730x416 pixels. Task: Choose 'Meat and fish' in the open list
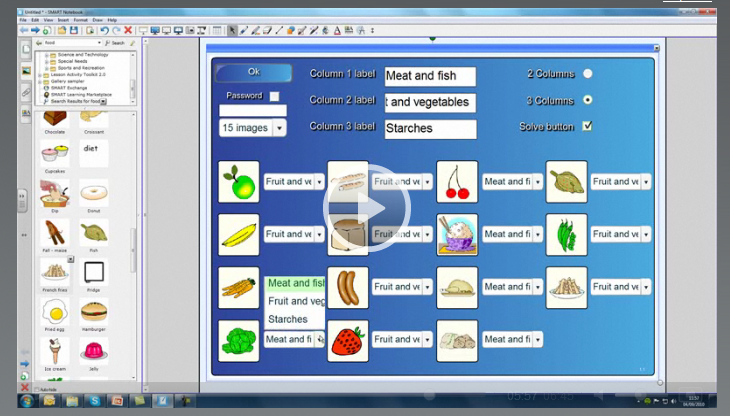295,283
